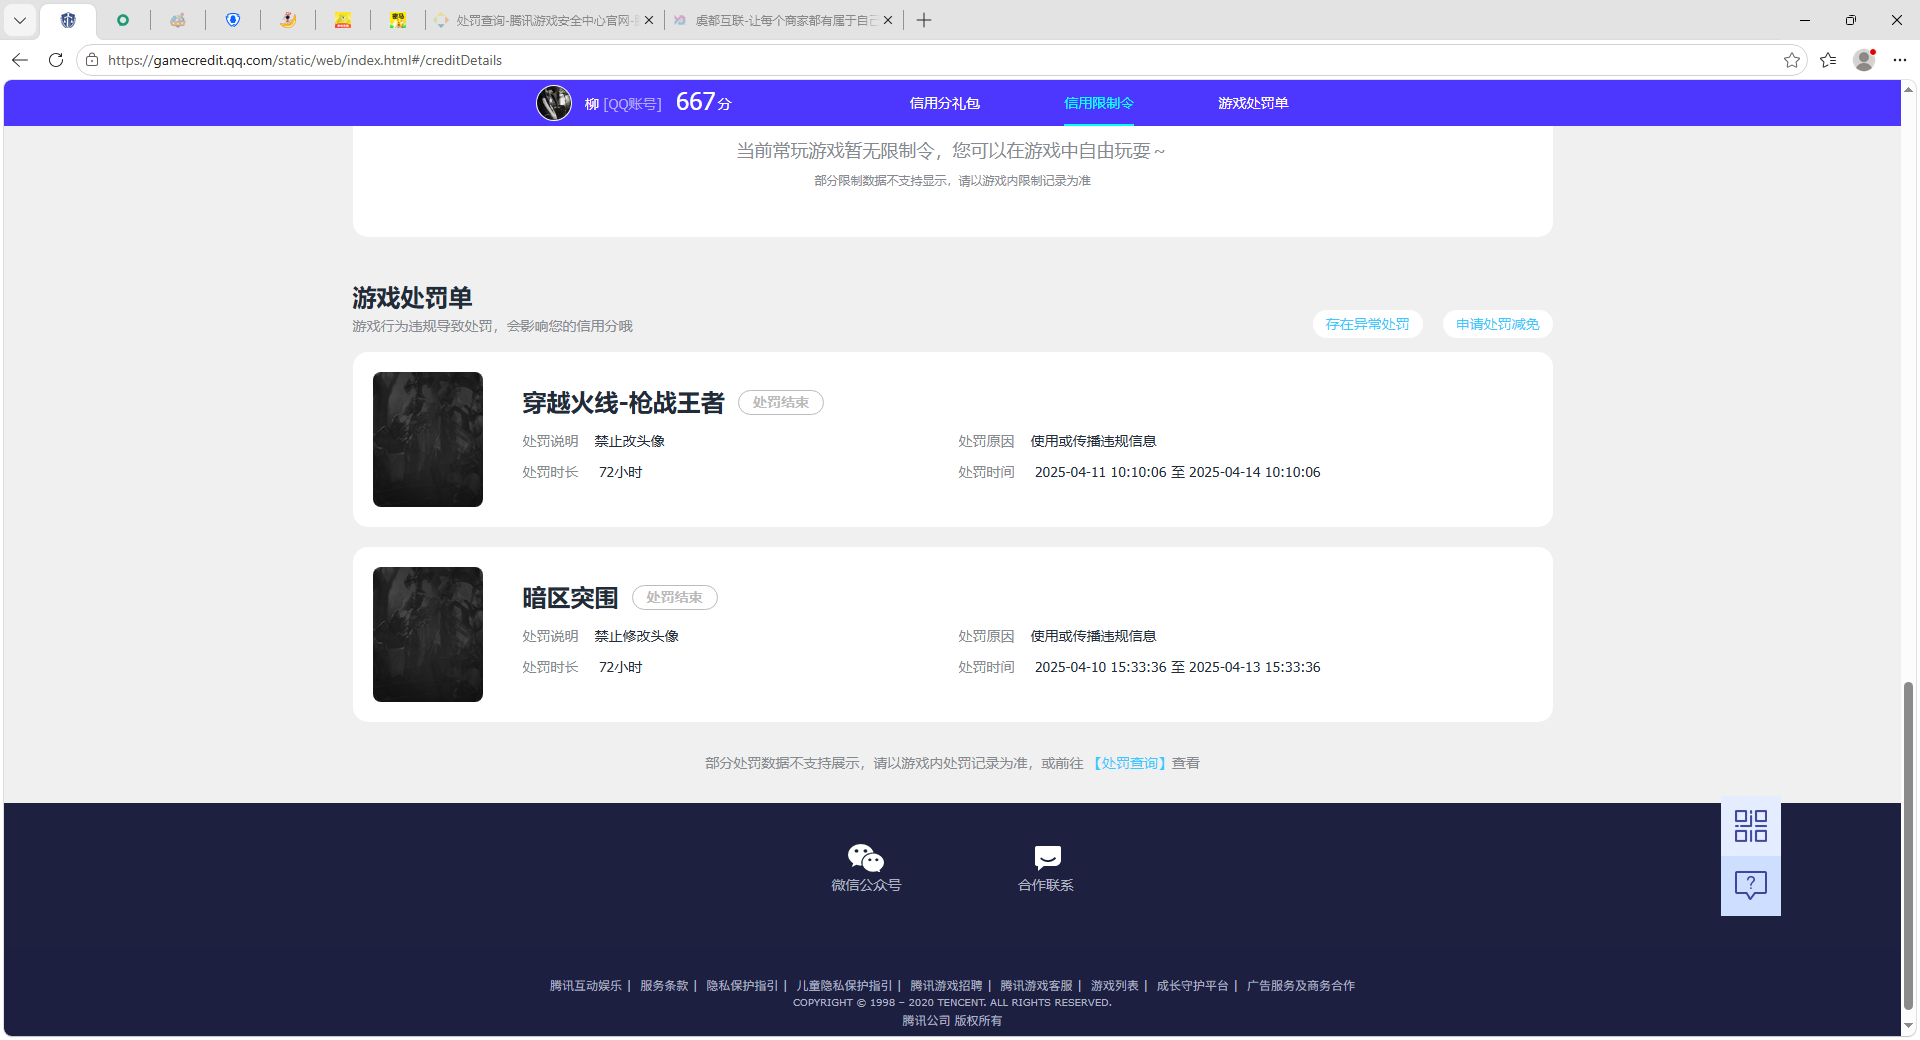Click the 申请处罚减免 button
The height and width of the screenshot is (1040, 1920).
(1497, 324)
